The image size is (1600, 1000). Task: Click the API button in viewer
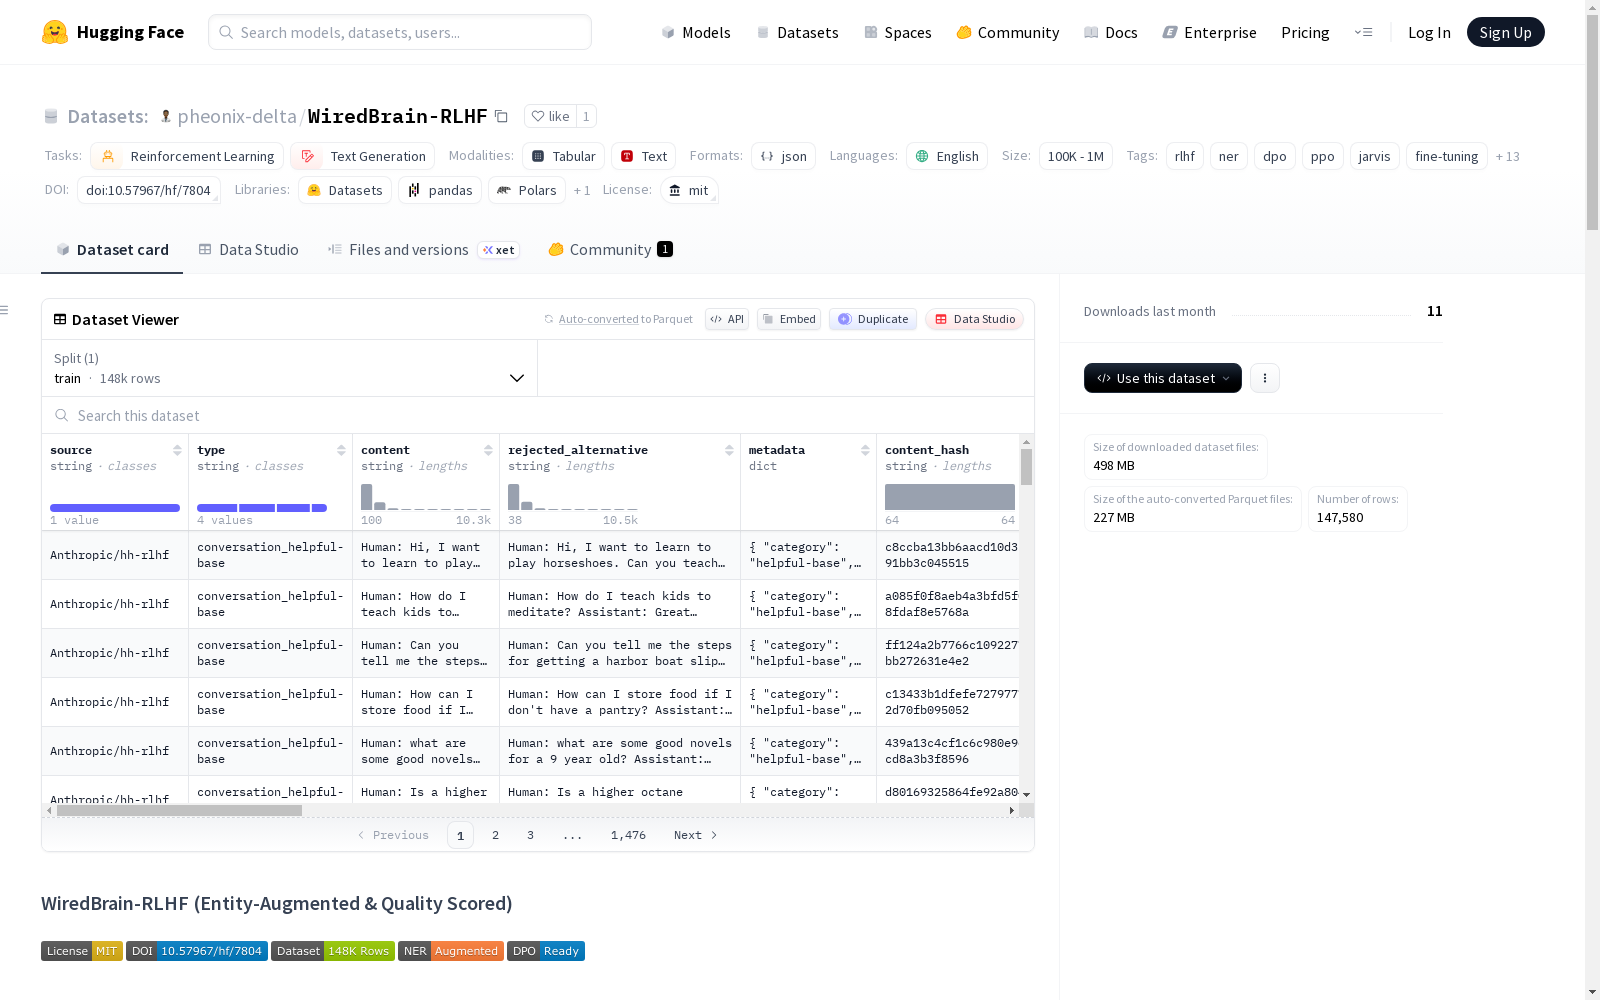pyautogui.click(x=727, y=319)
